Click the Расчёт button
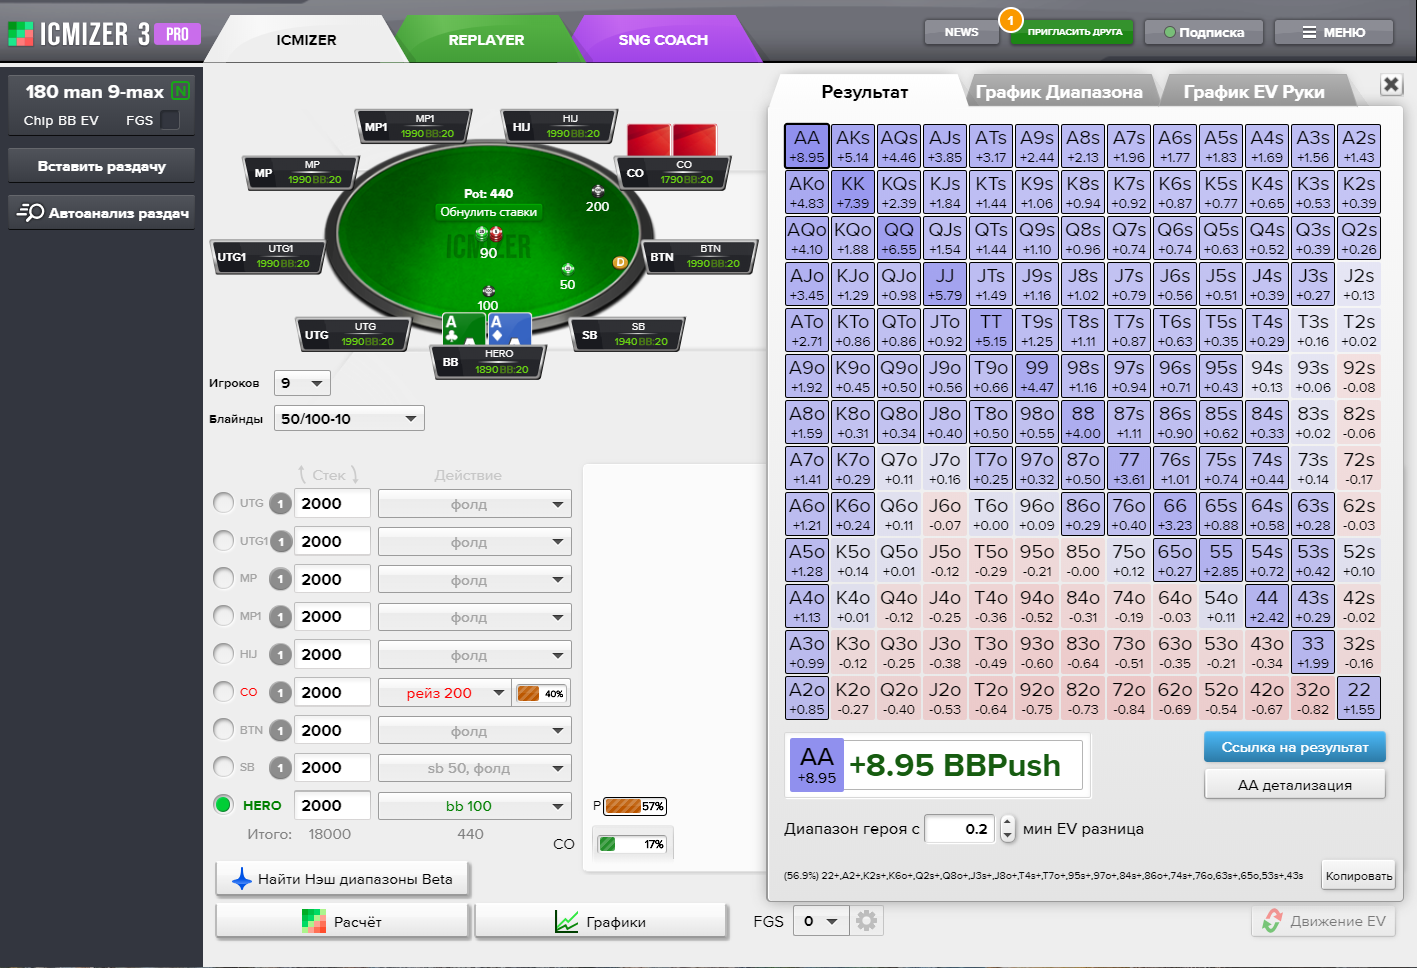The width and height of the screenshot is (1417, 968). click(x=343, y=921)
